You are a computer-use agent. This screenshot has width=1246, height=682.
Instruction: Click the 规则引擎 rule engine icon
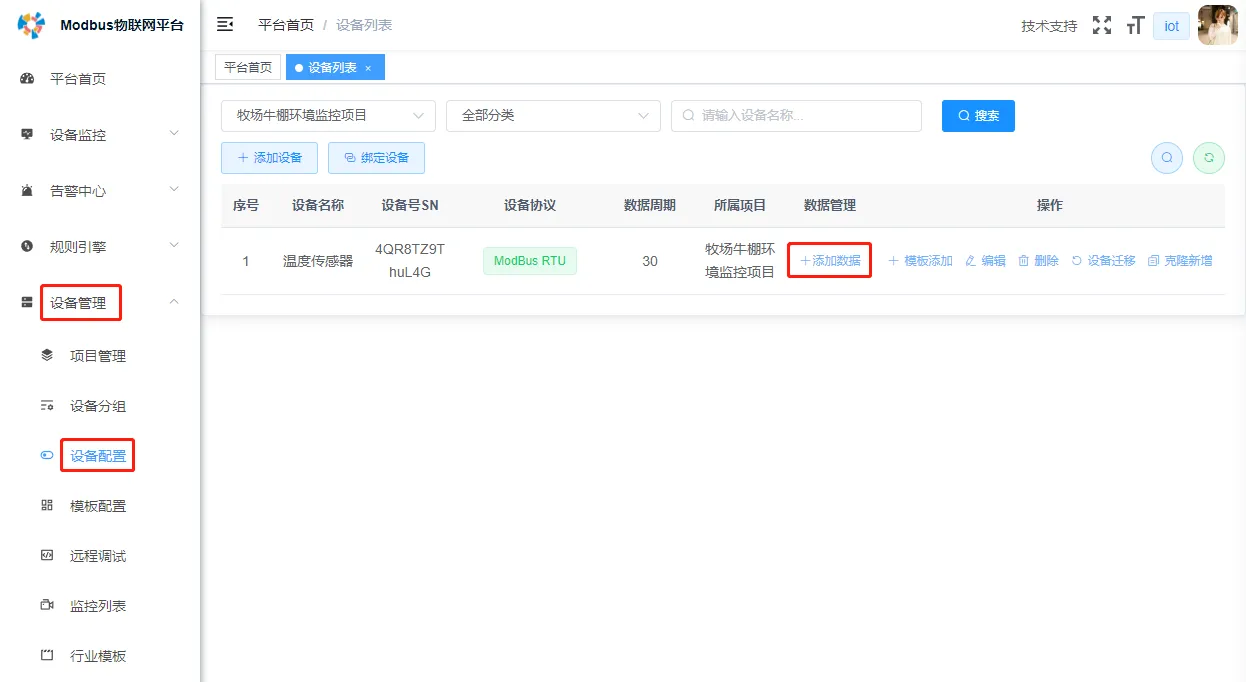[x=27, y=245]
